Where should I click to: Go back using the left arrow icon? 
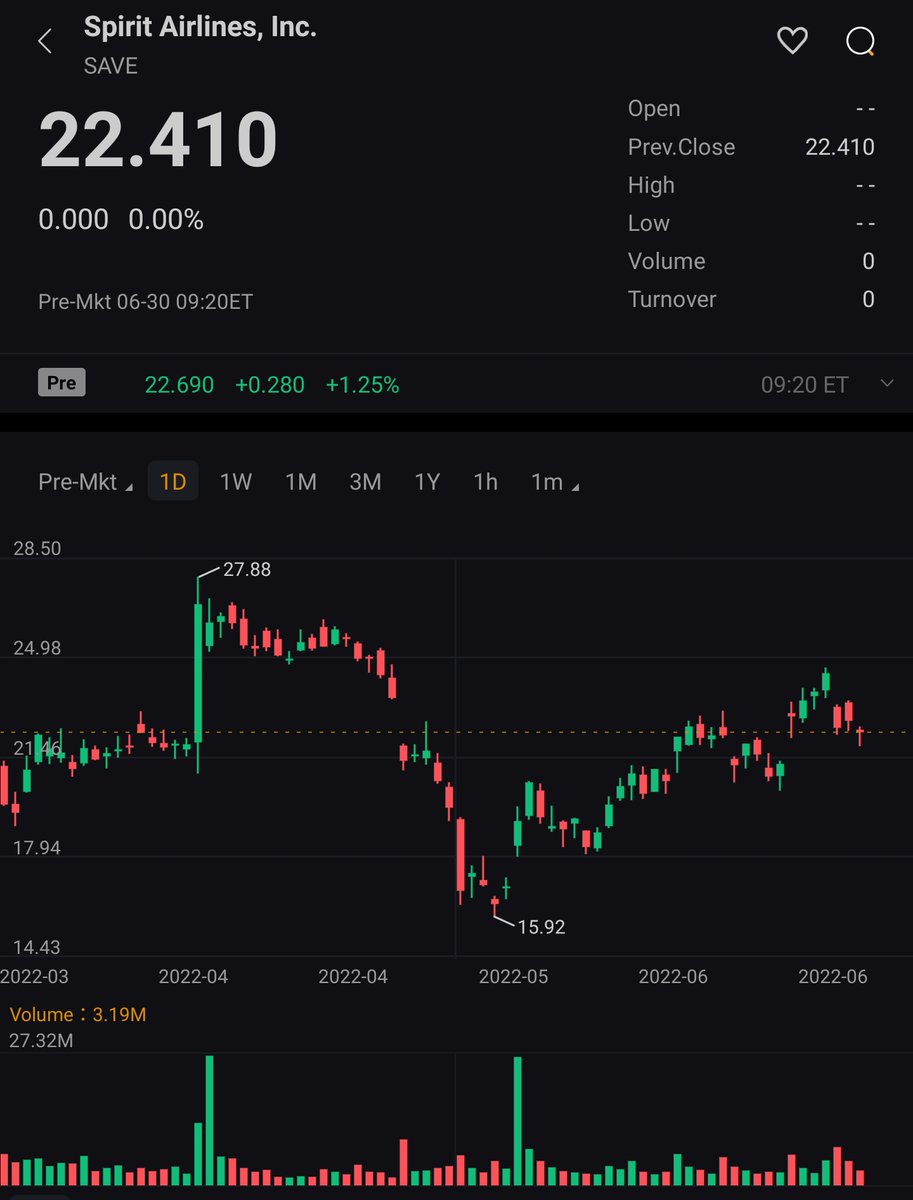(x=44, y=42)
